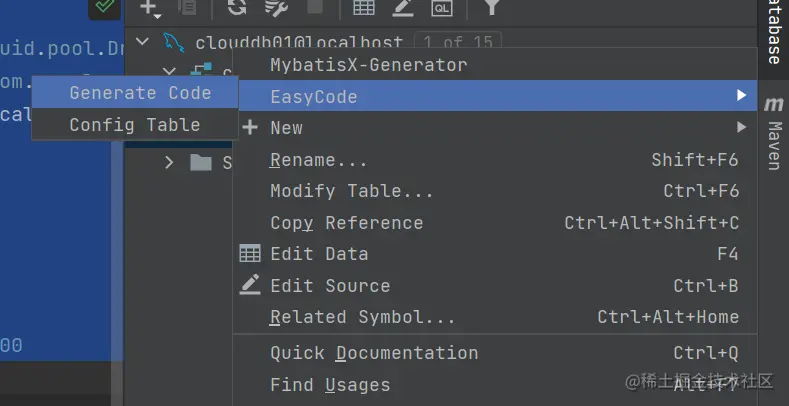Screen dimensions: 789x406
Task: Click the Edit Source pencil icon in toolbar
Action: click(x=403, y=7)
